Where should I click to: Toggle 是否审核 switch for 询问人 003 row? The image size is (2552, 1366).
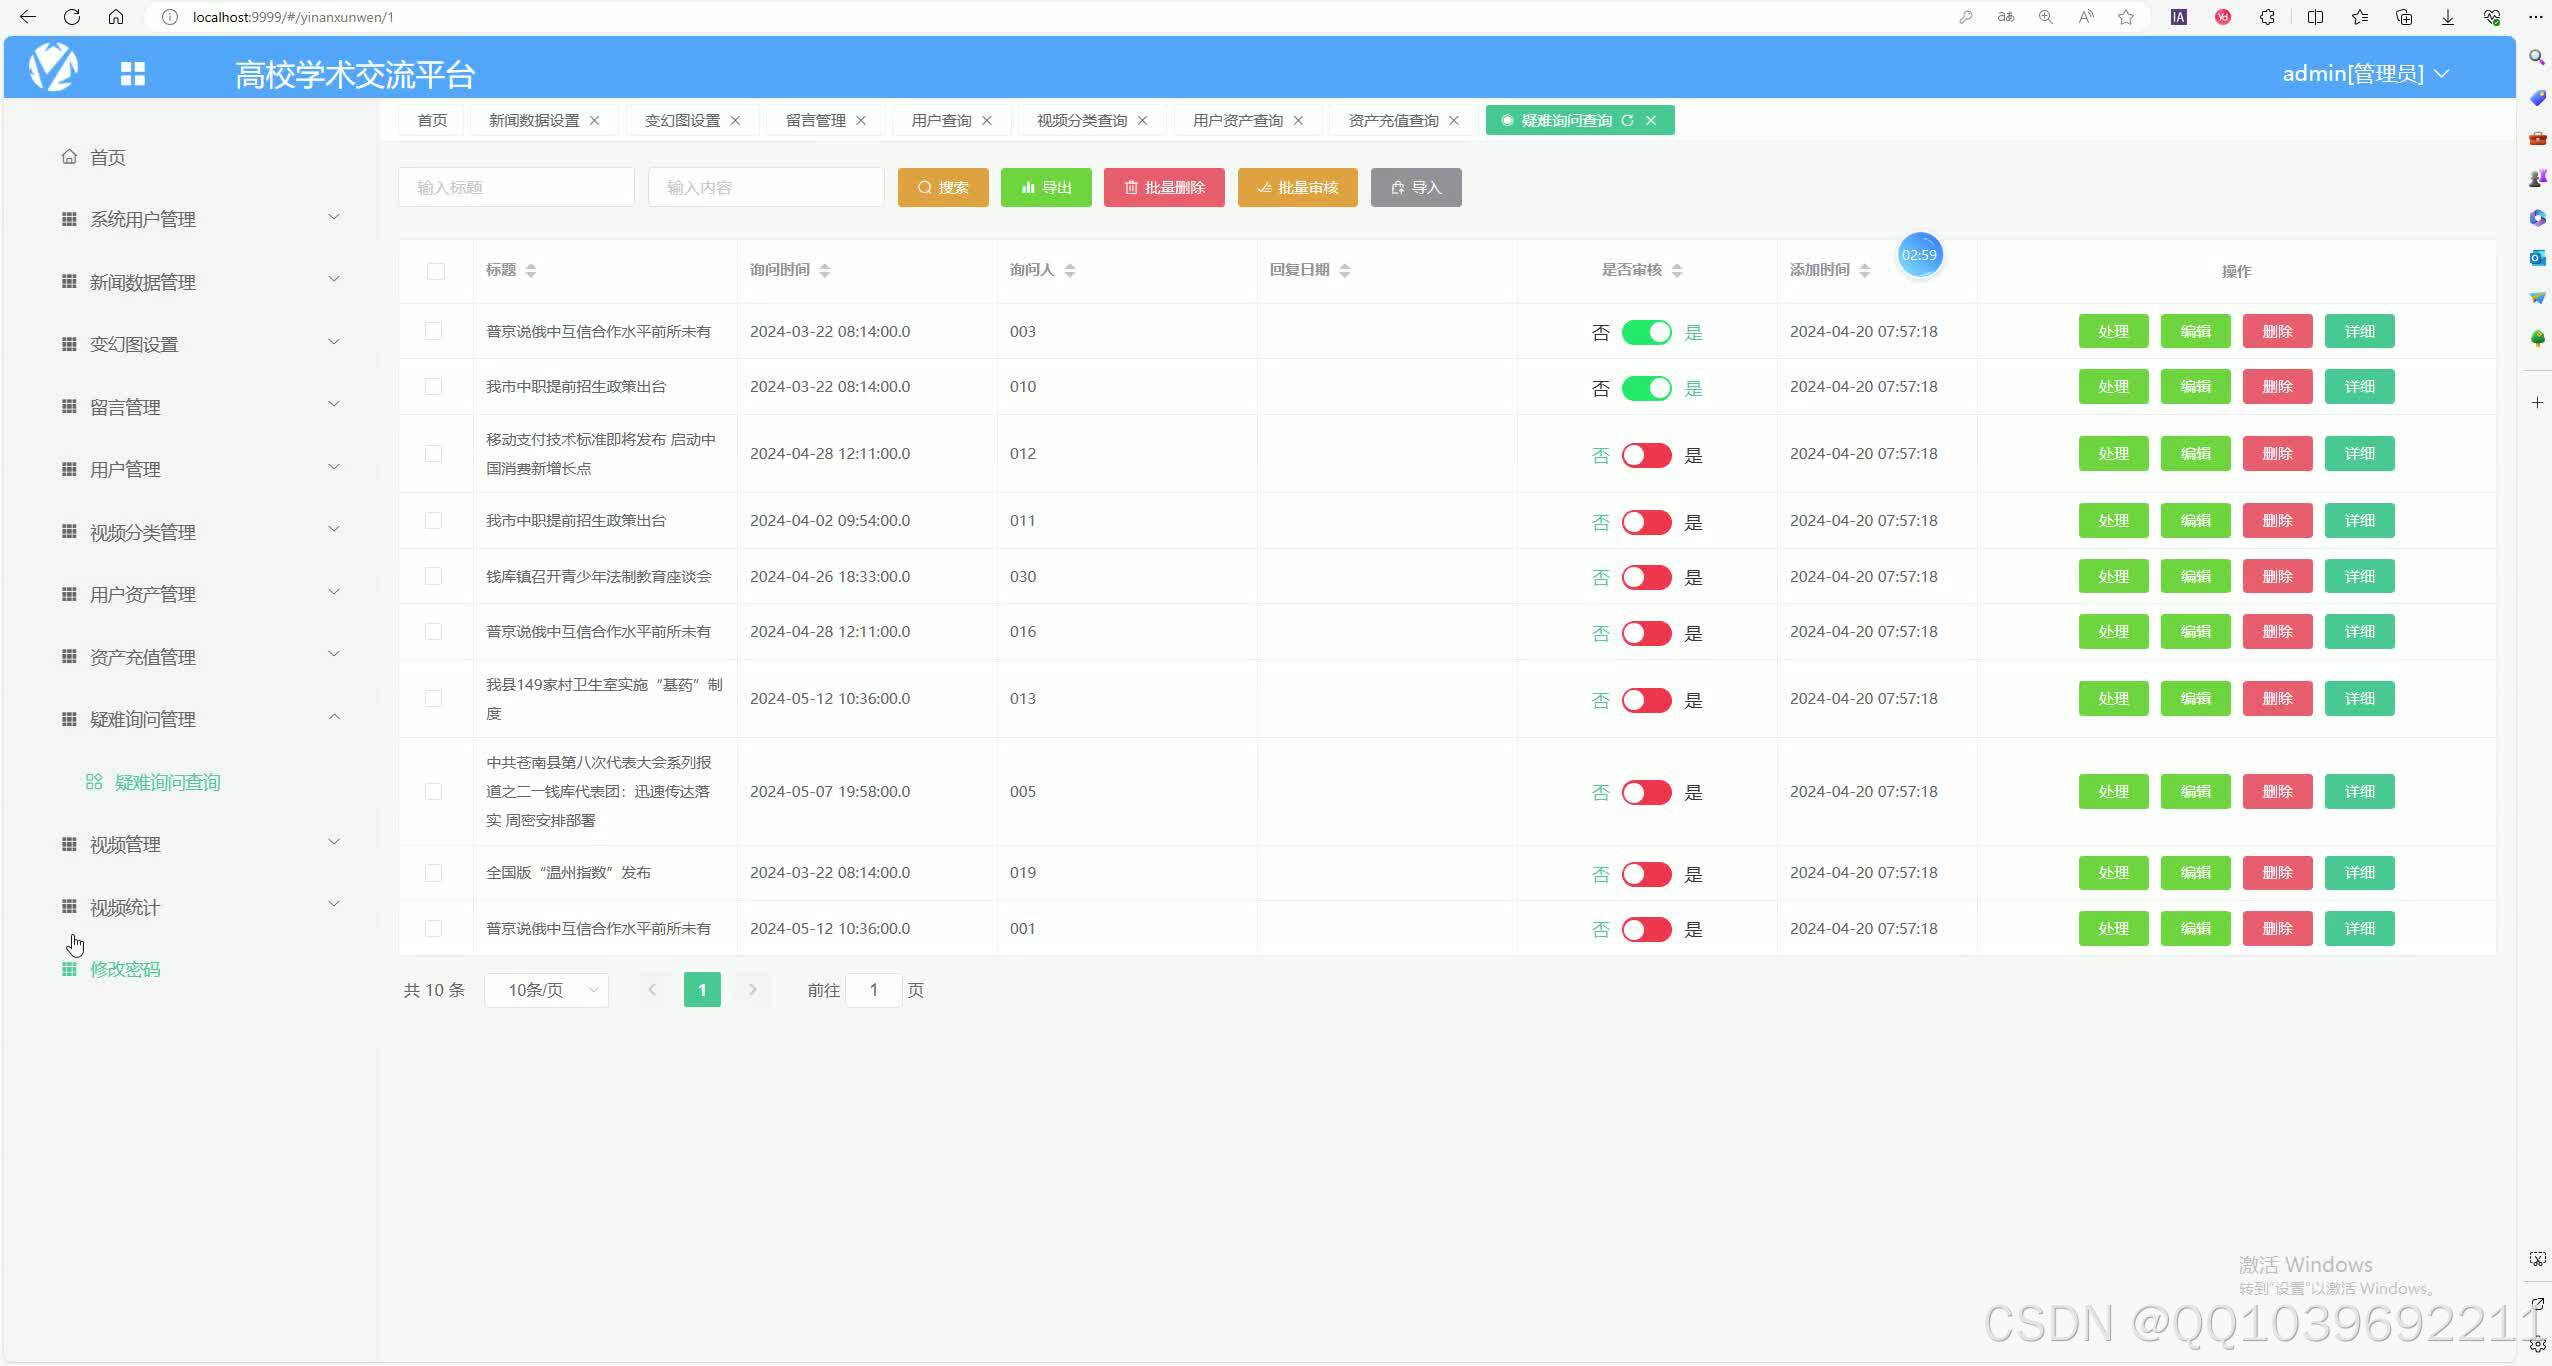pos(1646,332)
